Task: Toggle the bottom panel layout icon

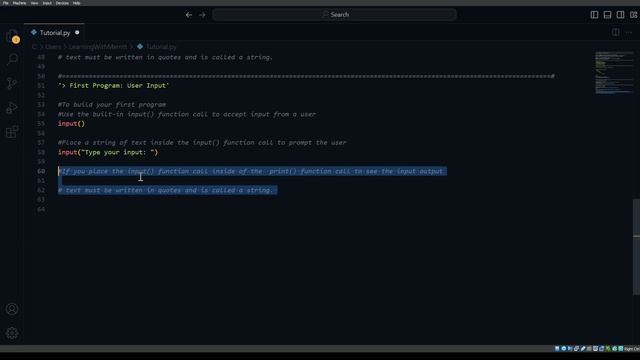Action: (607, 15)
